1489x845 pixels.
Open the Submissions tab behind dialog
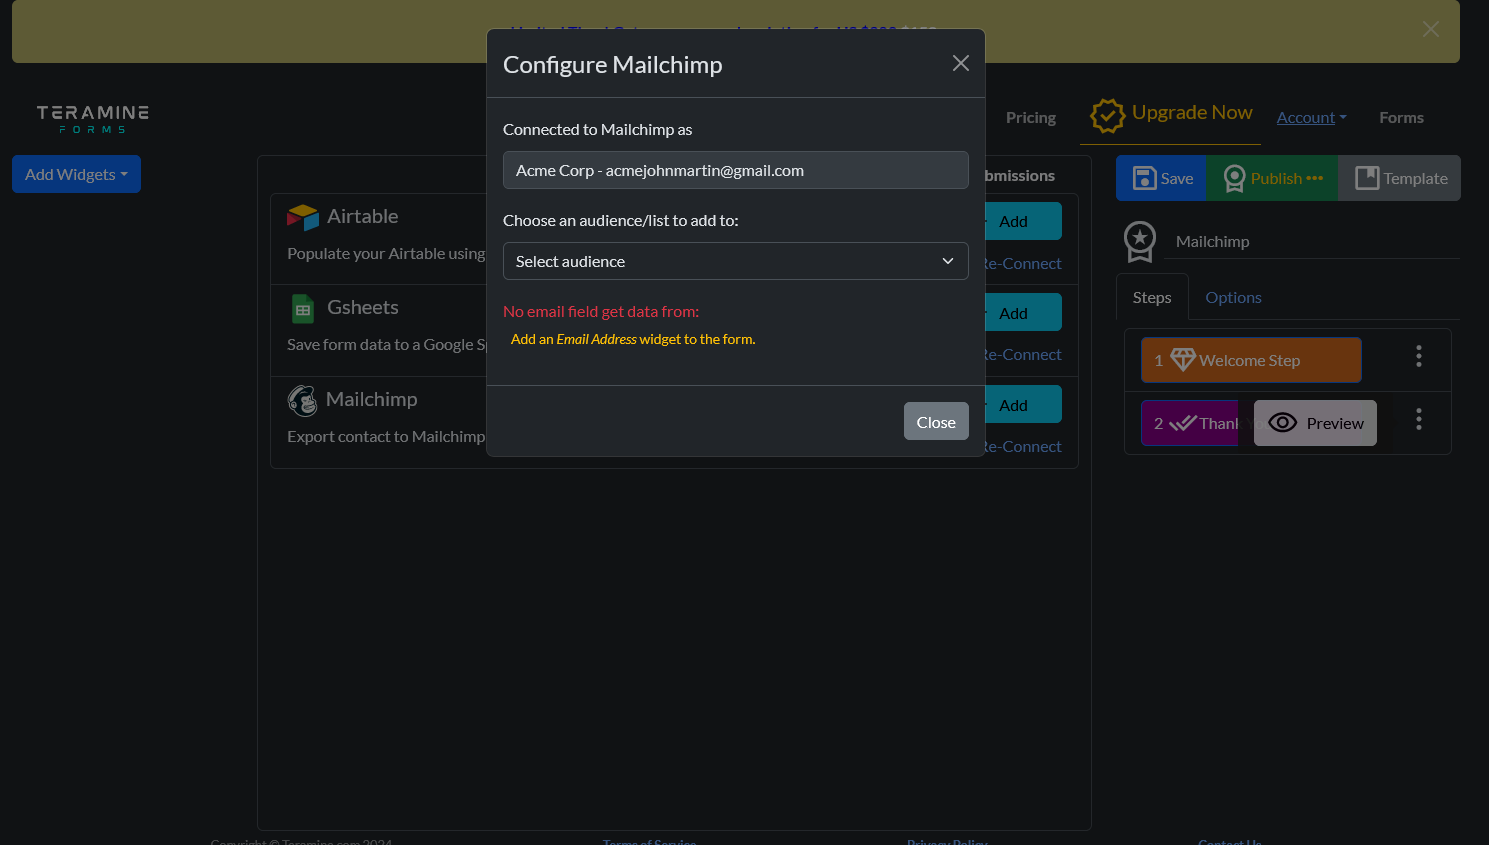click(1020, 175)
